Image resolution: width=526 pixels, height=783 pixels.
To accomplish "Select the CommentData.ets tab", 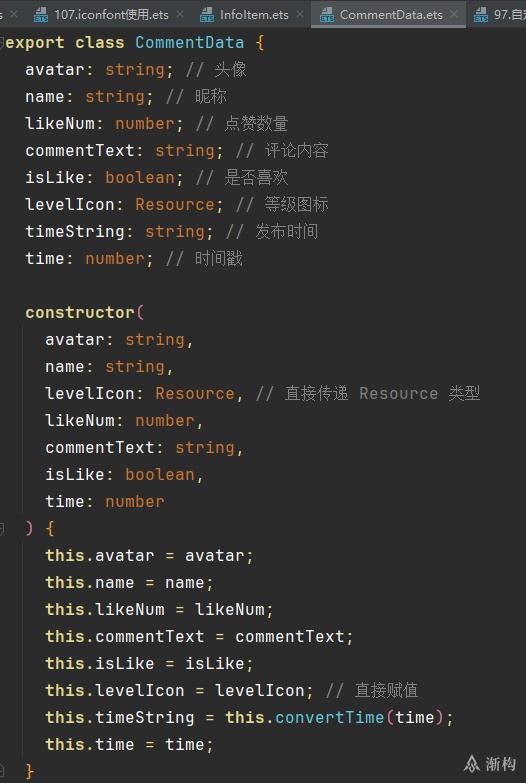I will (391, 15).
